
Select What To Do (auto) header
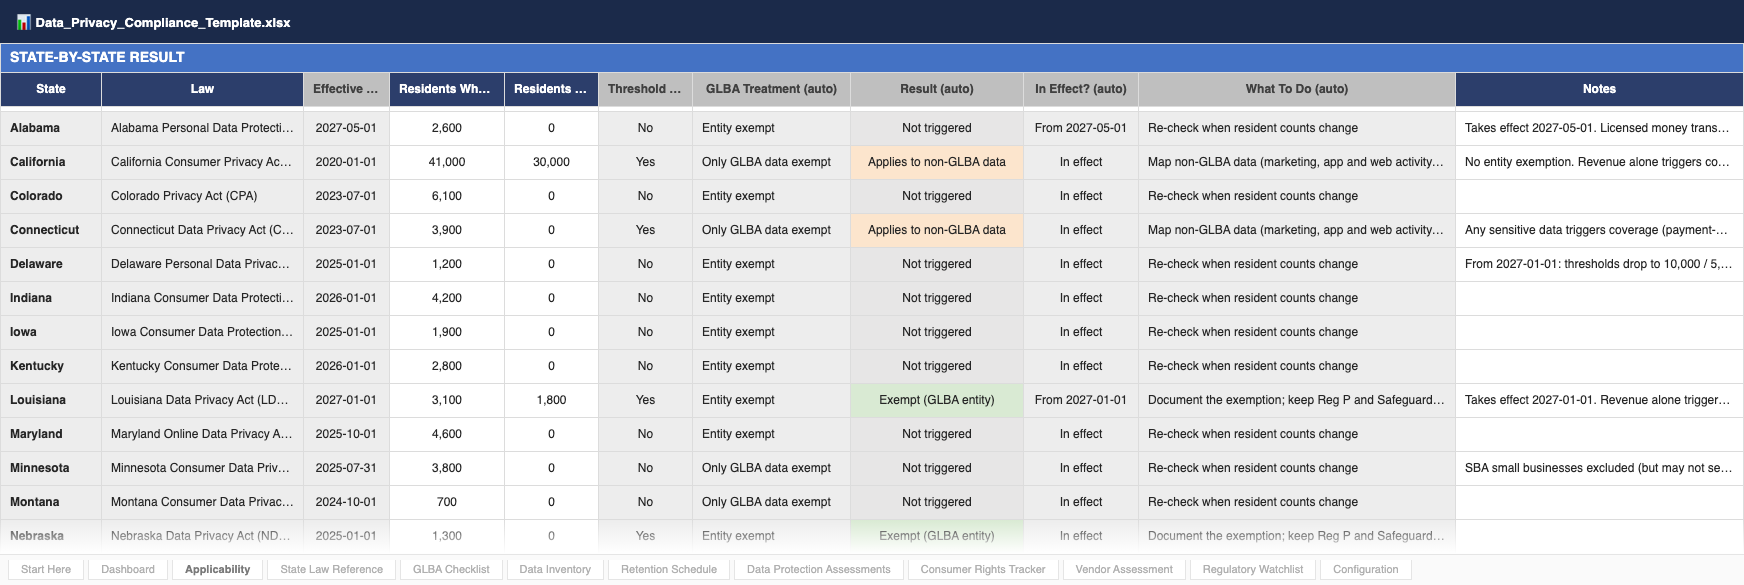[1297, 89]
